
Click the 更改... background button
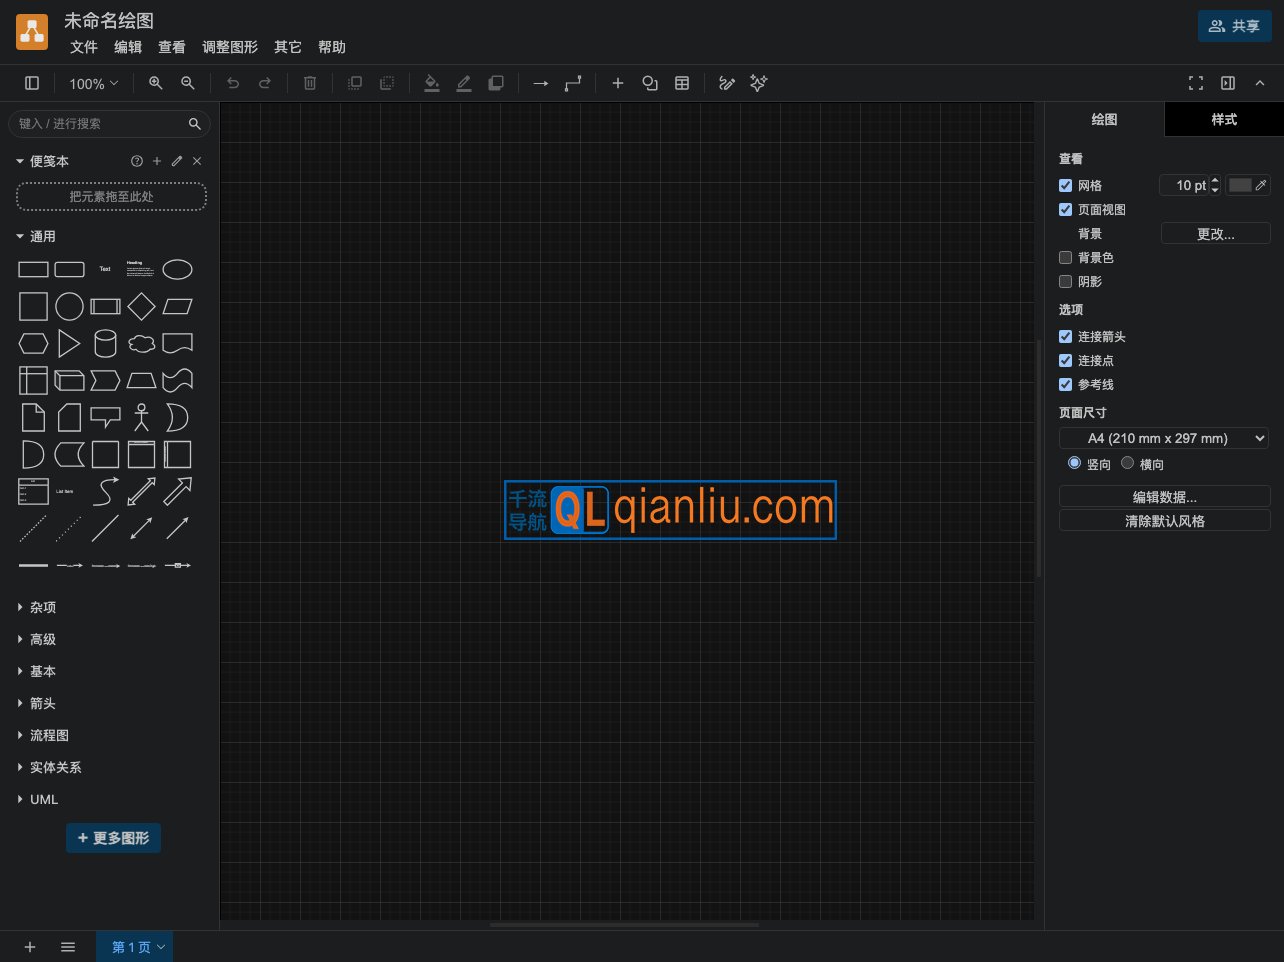tap(1215, 233)
